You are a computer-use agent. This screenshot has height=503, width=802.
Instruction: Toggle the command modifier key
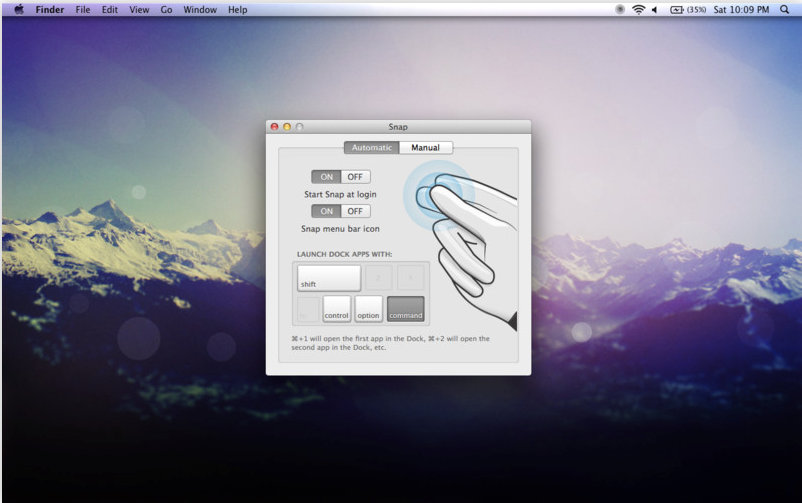pos(406,309)
